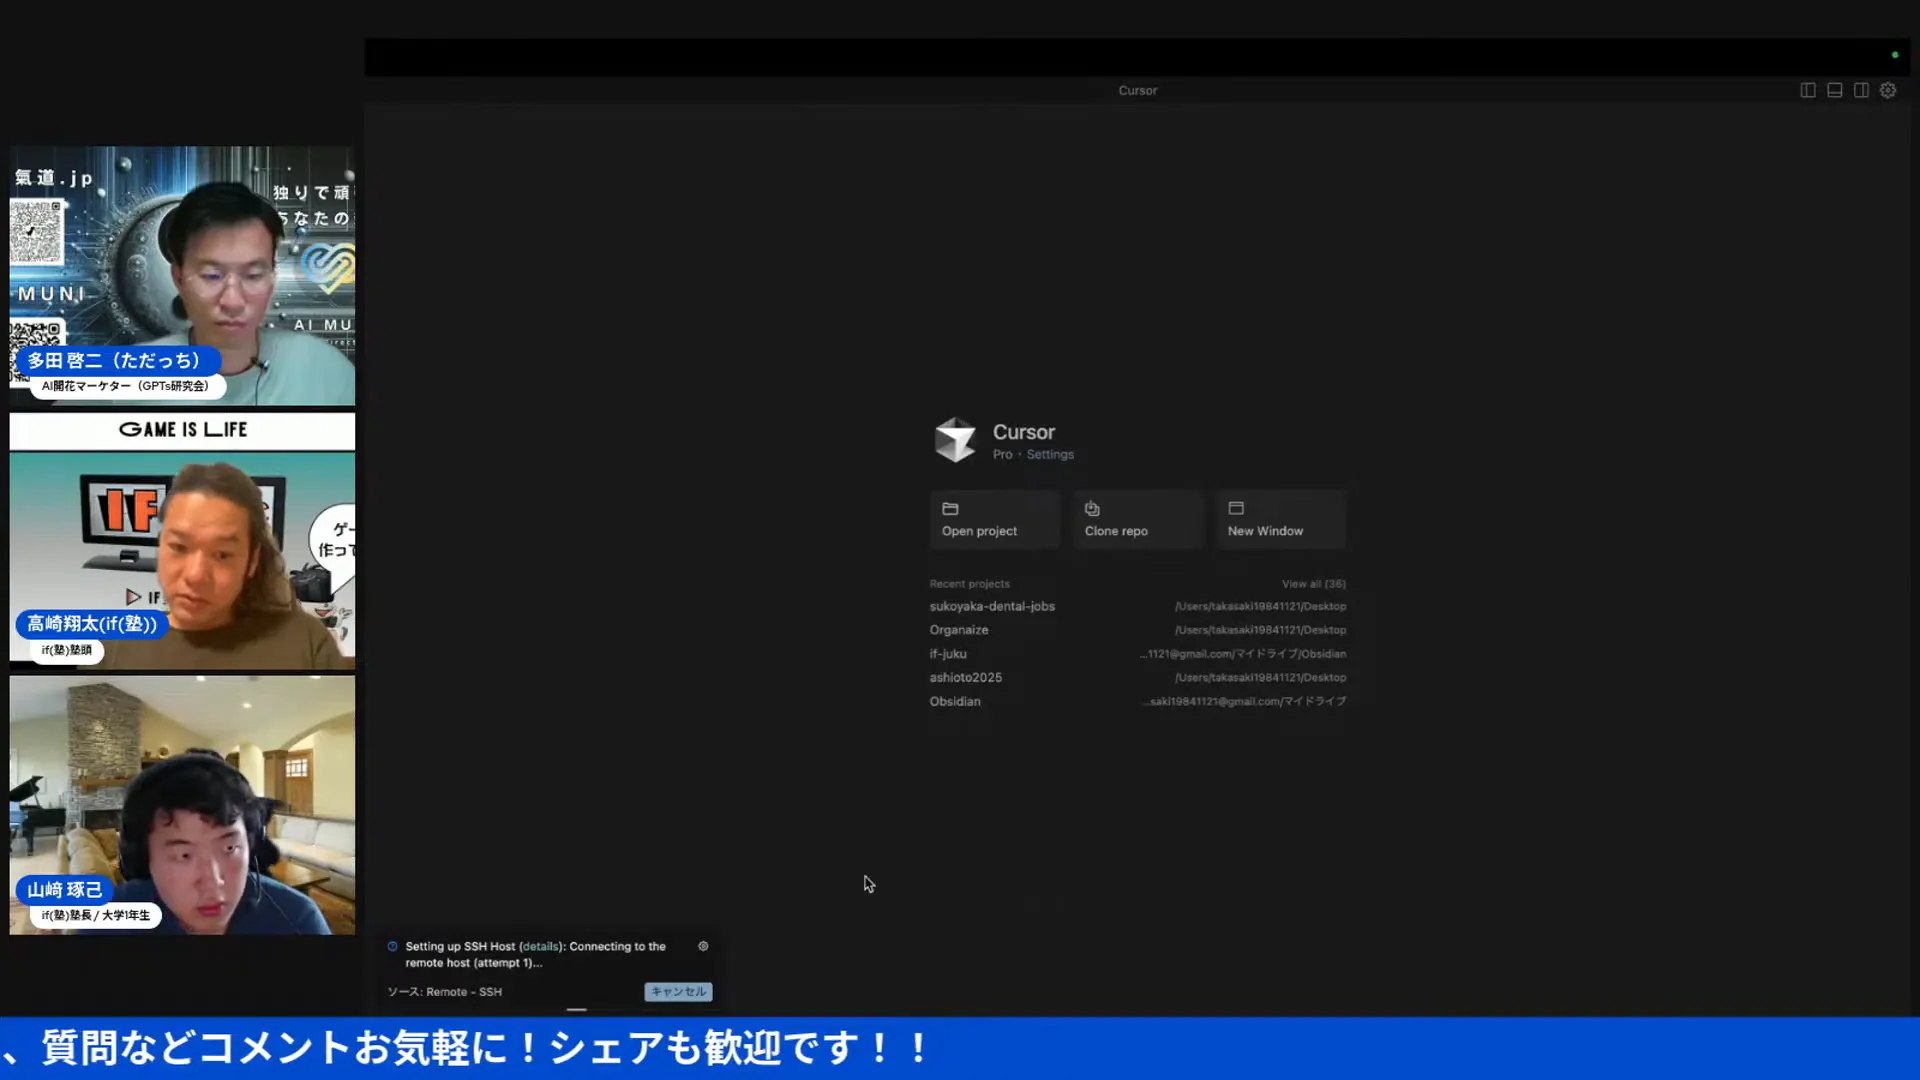Viewport: 1920px width, 1080px height.
Task: Choose Clone repo on the welcome screen
Action: tap(1138, 519)
